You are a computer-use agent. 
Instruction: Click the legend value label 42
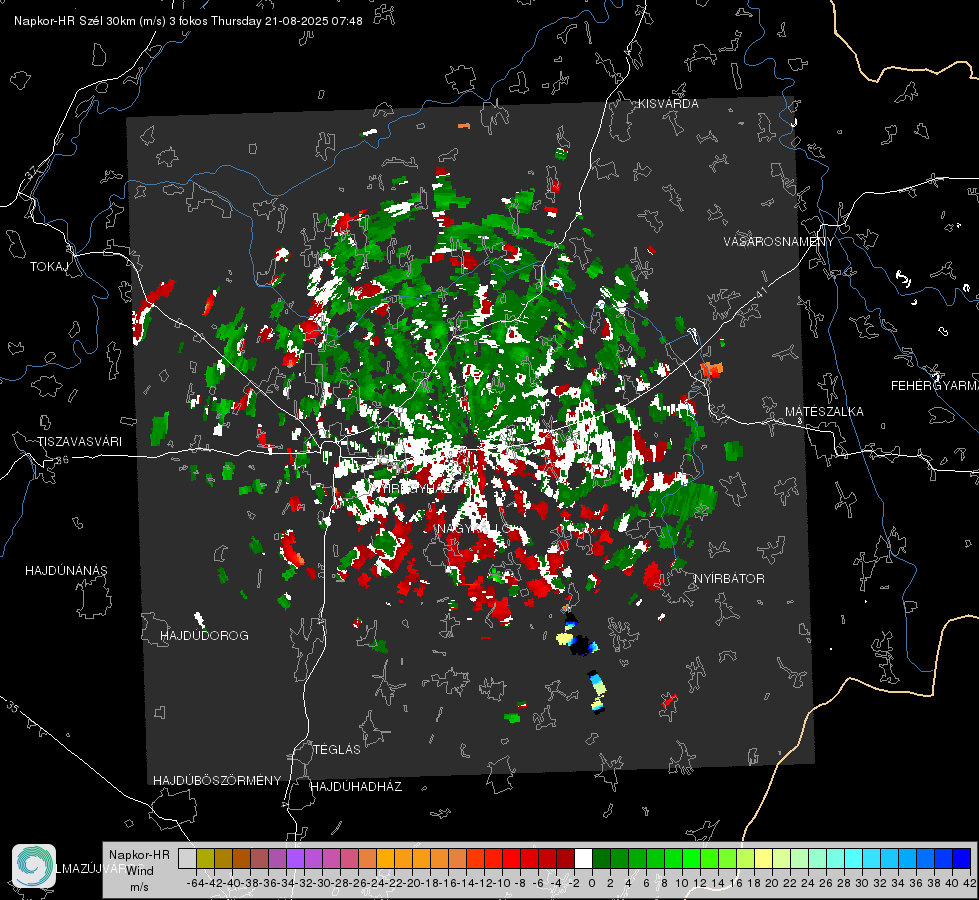(x=970, y=883)
